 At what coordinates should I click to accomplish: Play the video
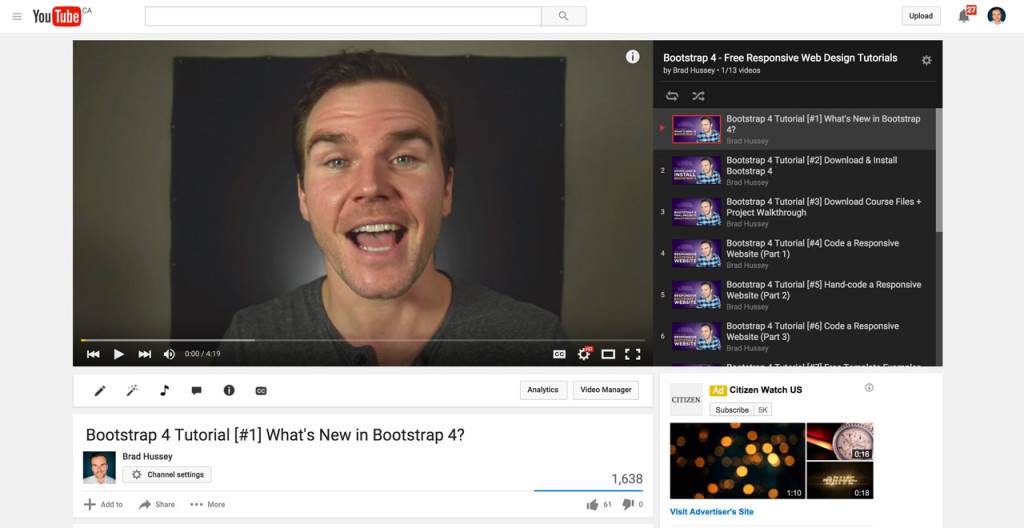[x=119, y=354]
